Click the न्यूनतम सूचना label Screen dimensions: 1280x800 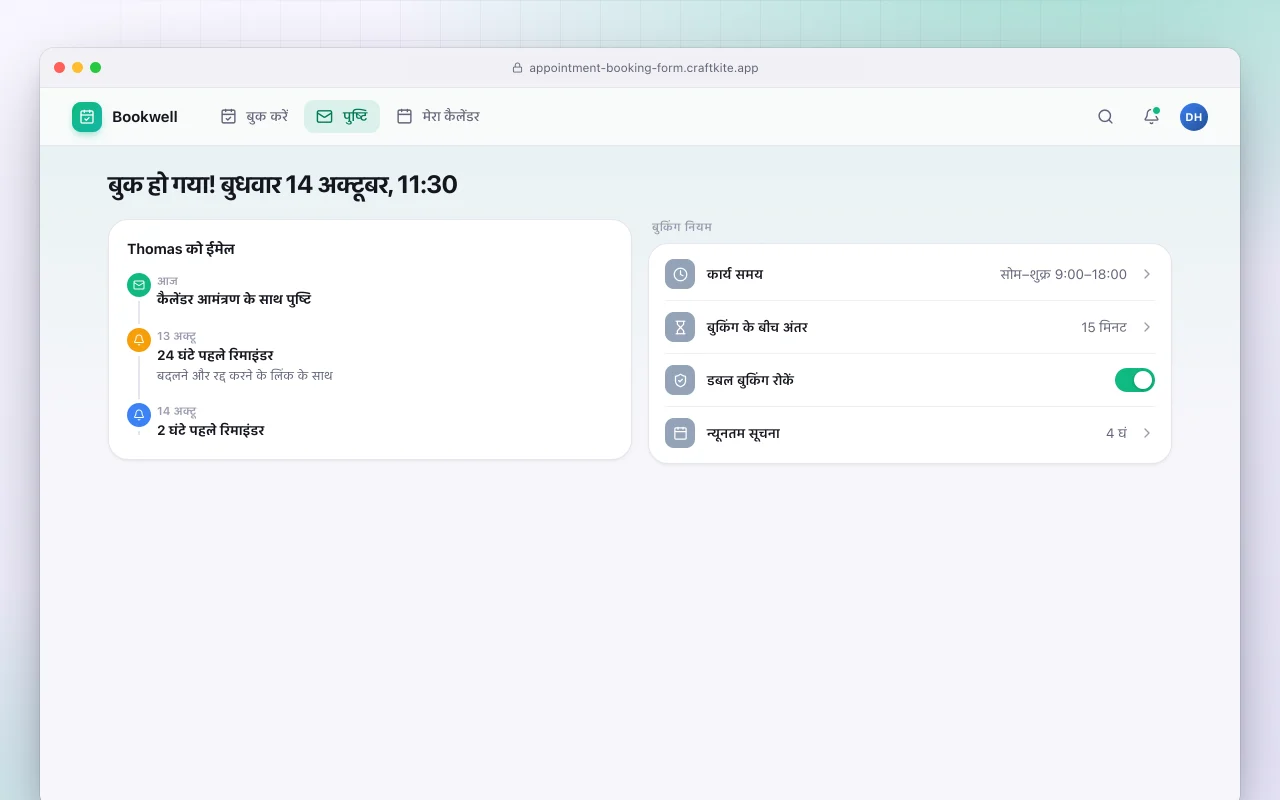[743, 433]
